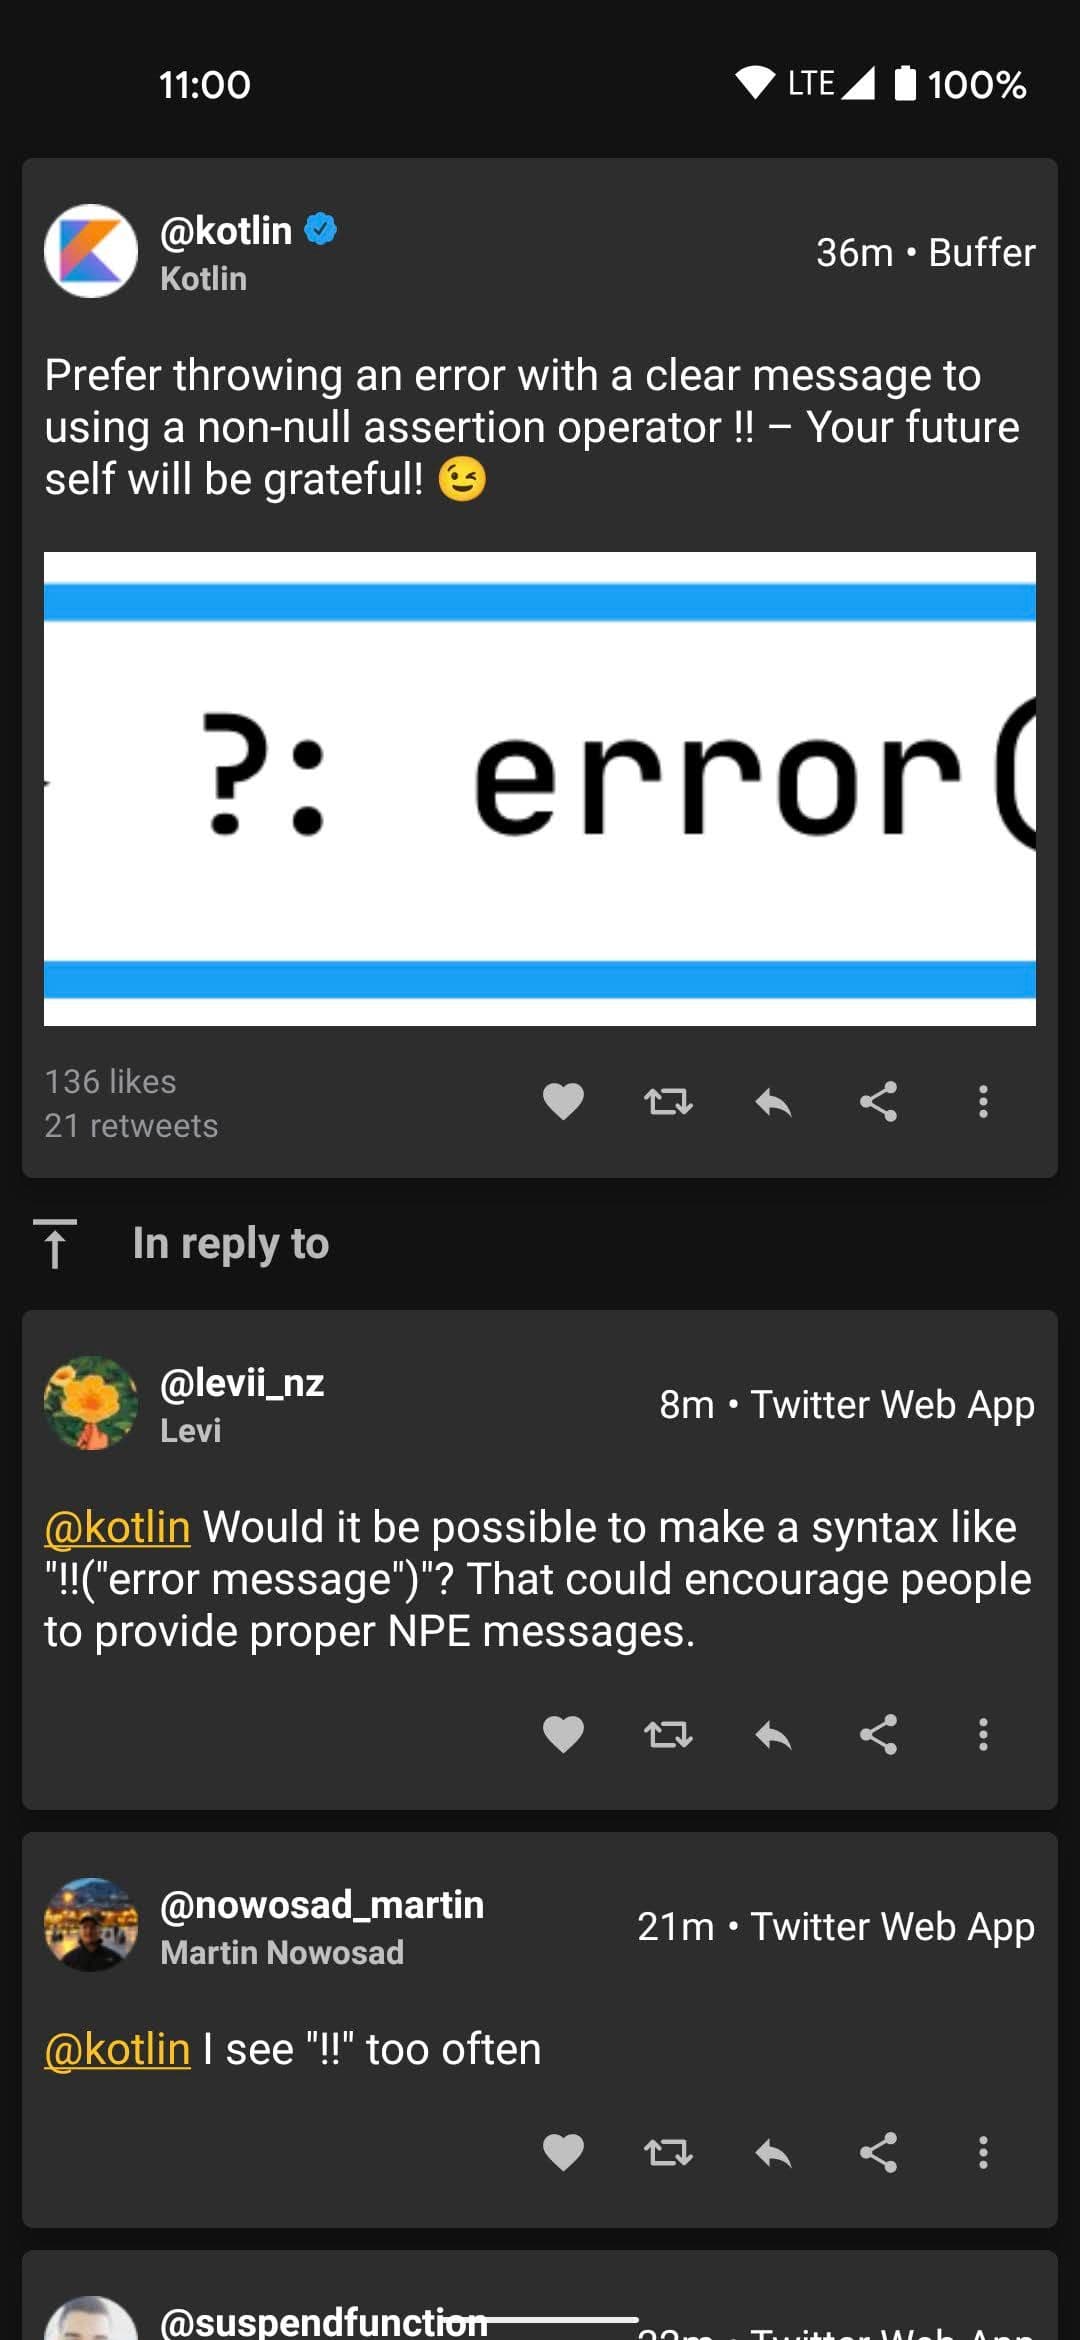Share Martin Nowosad's reply
1080x2340 pixels.
click(x=878, y=2152)
